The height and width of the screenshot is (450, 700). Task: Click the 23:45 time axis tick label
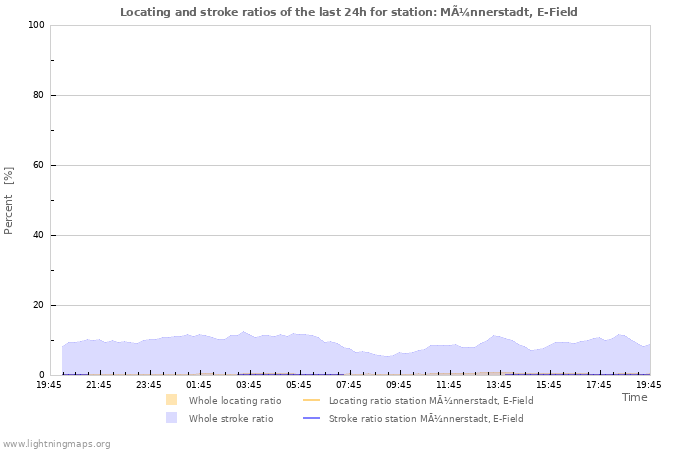149,385
